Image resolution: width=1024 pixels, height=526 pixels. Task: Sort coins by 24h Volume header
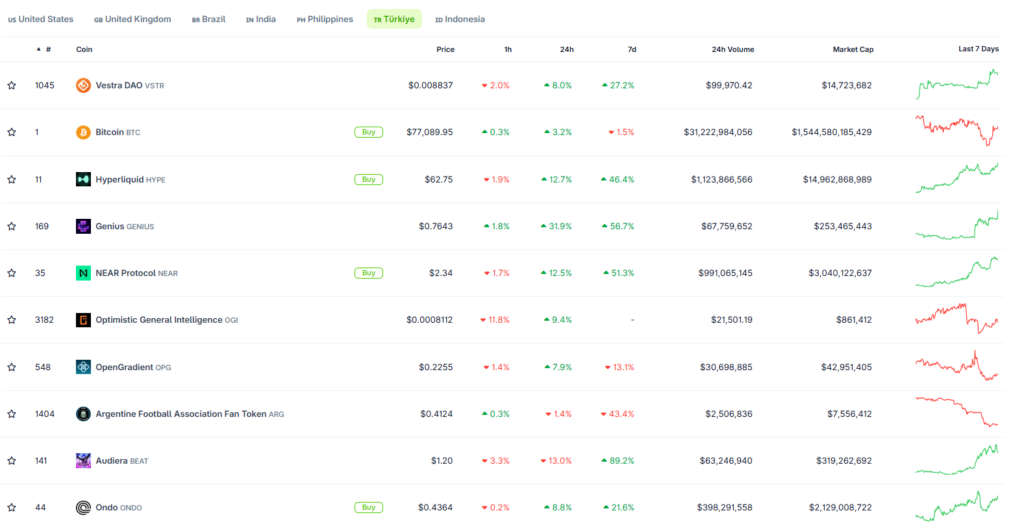click(x=733, y=50)
